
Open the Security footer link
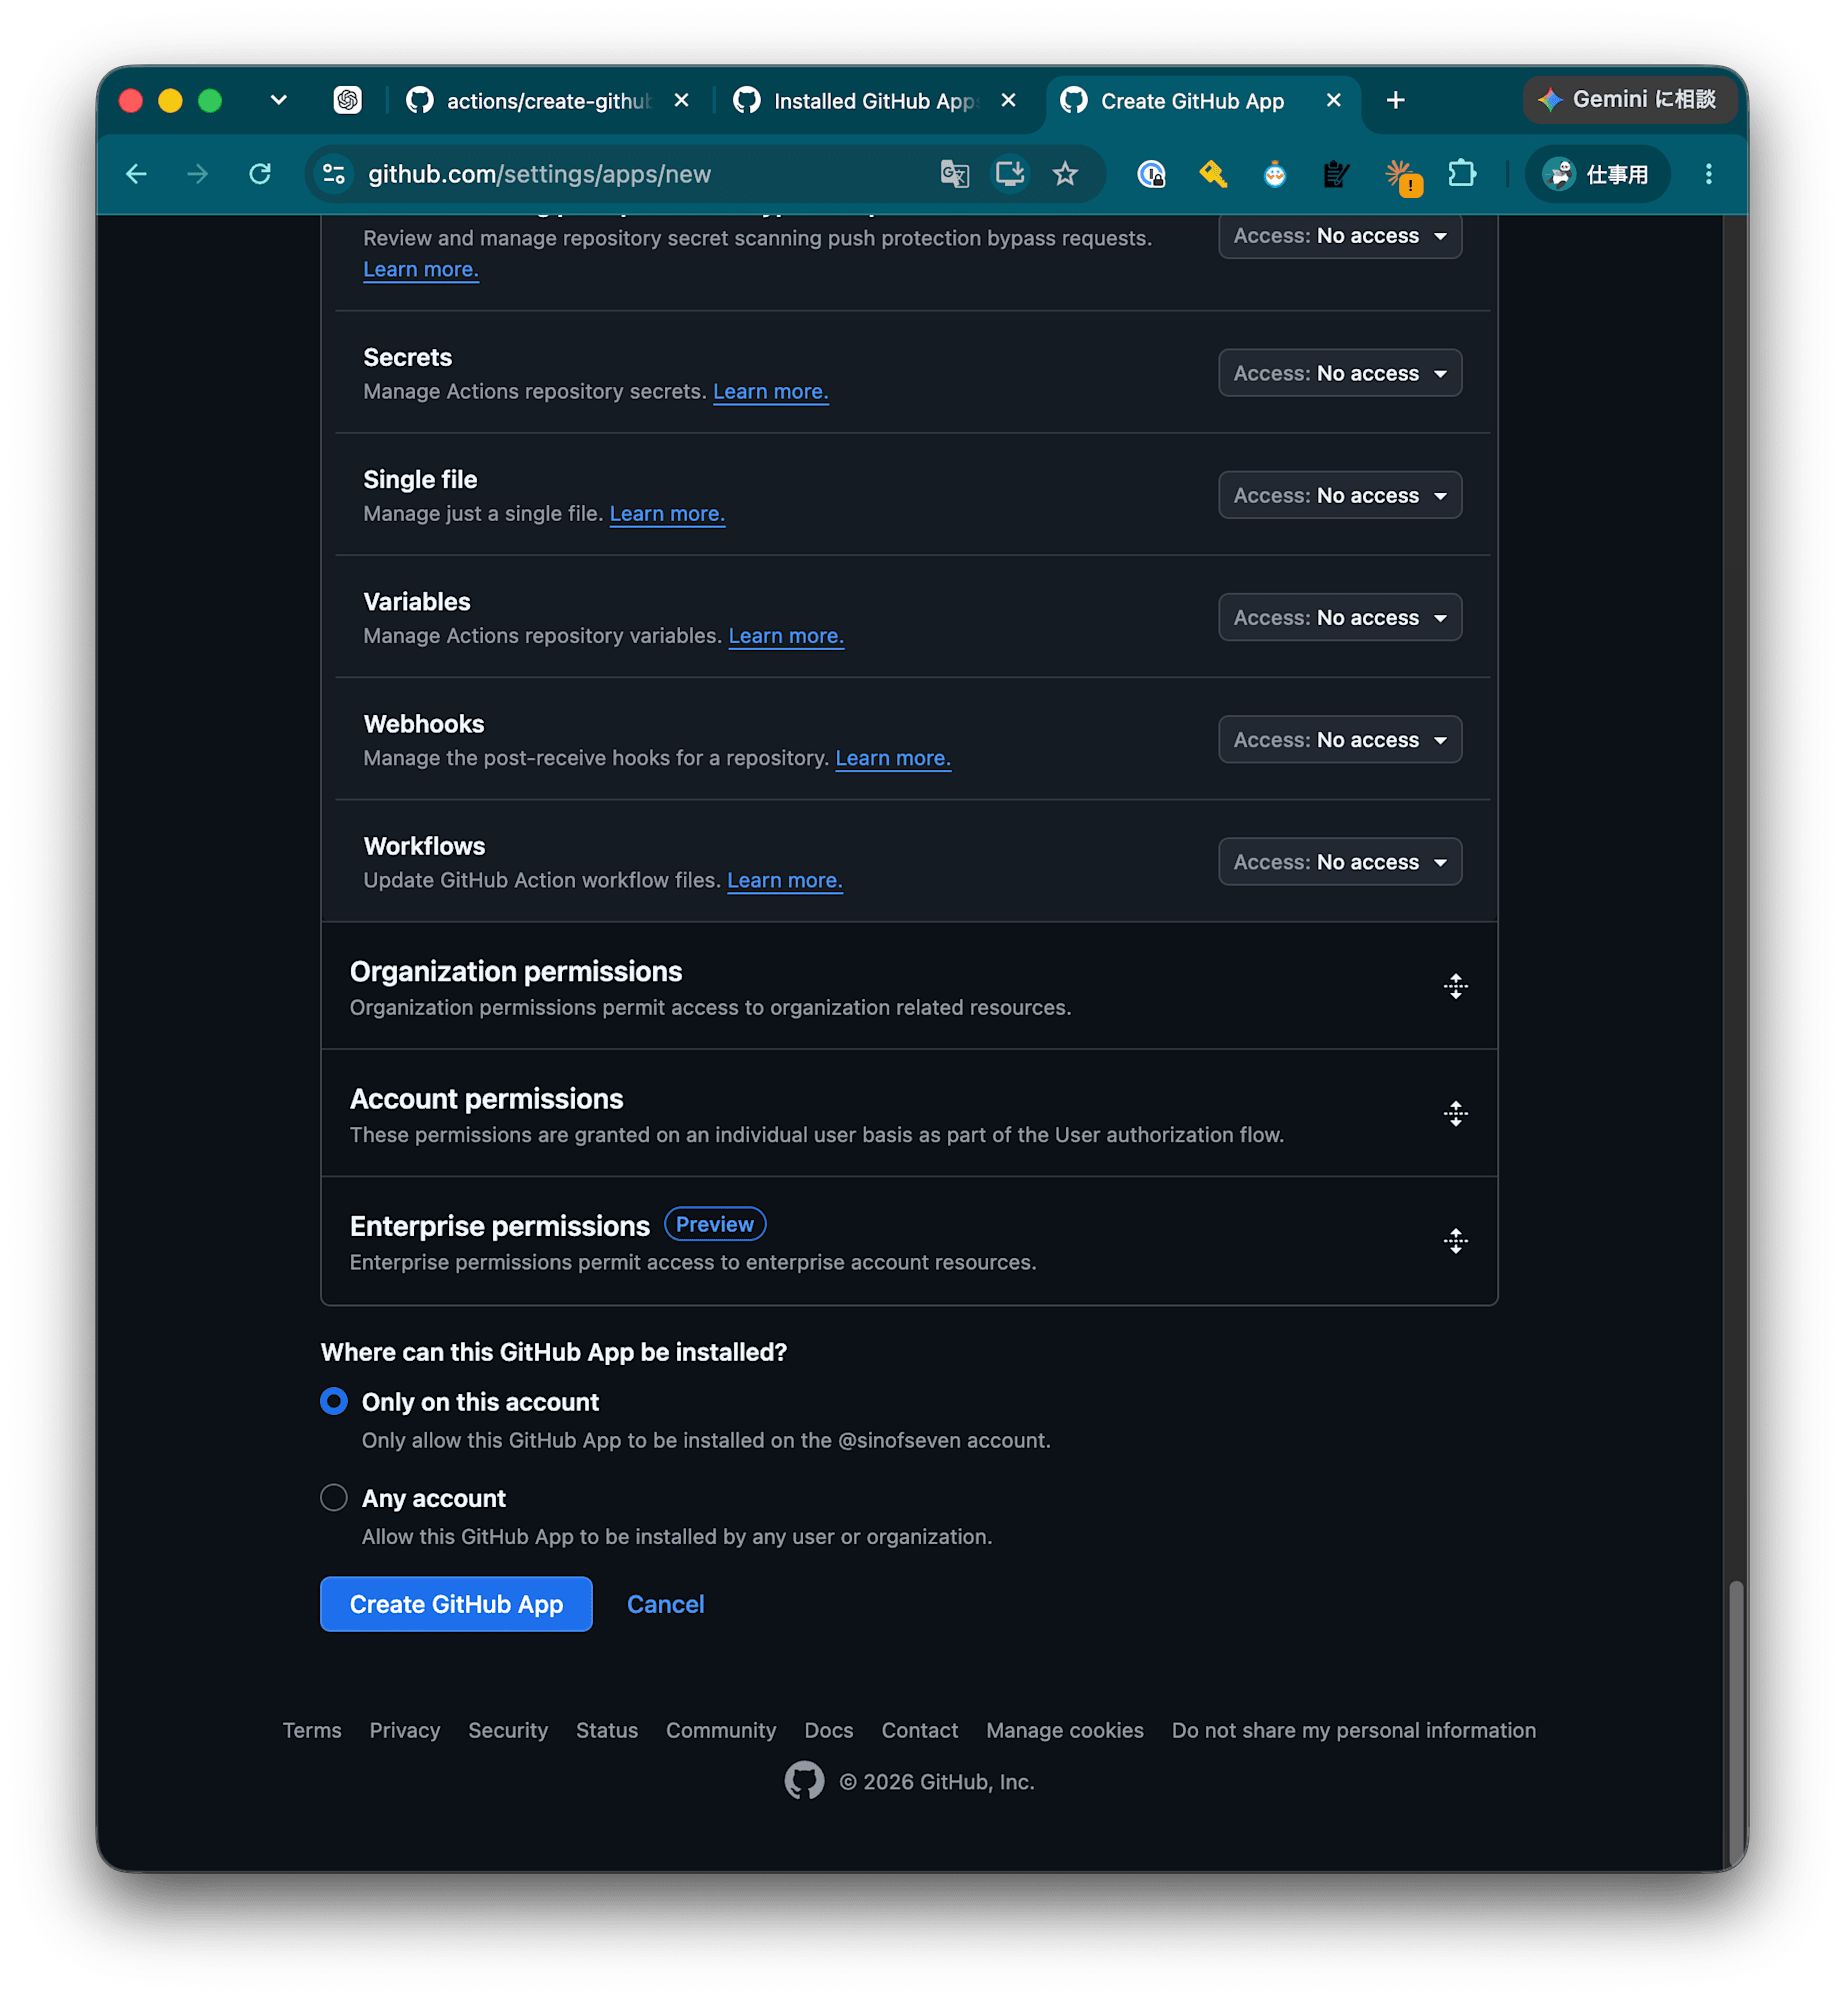508,1729
